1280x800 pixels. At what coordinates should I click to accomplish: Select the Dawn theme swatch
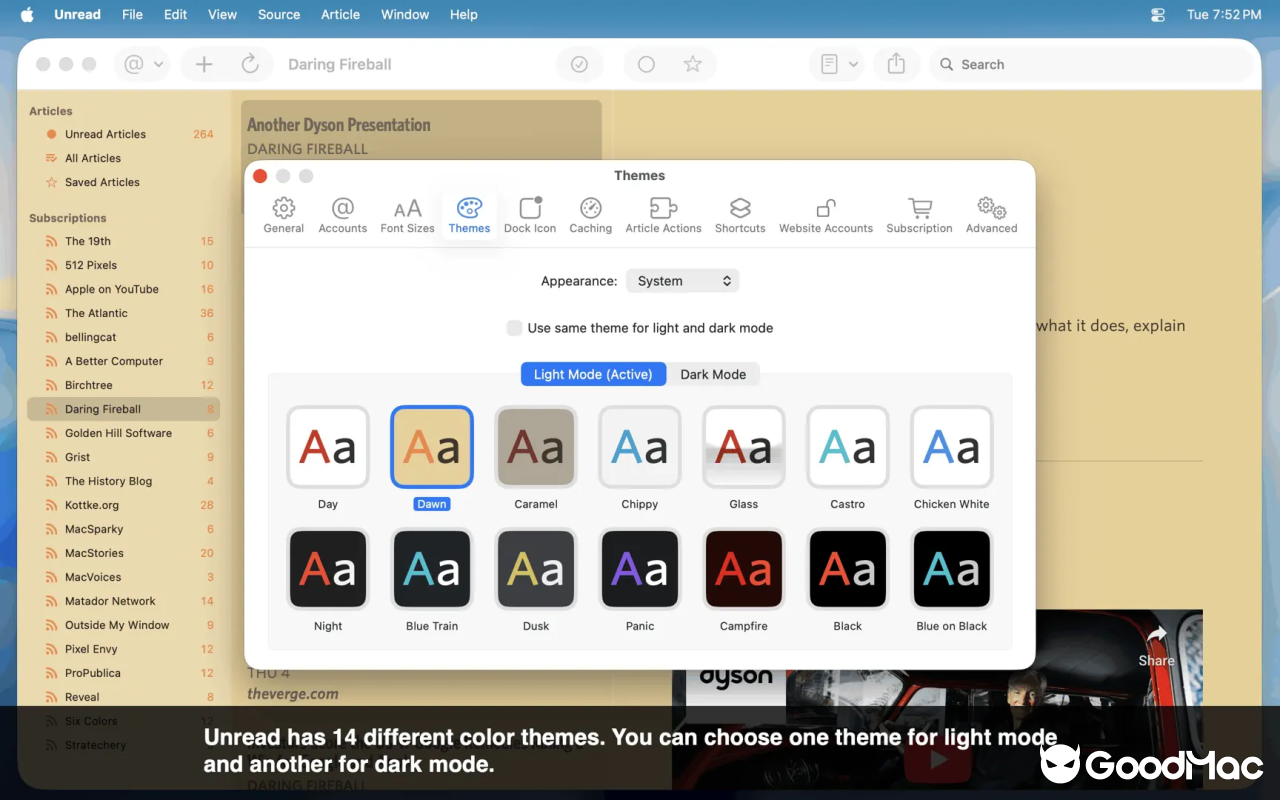[432, 446]
